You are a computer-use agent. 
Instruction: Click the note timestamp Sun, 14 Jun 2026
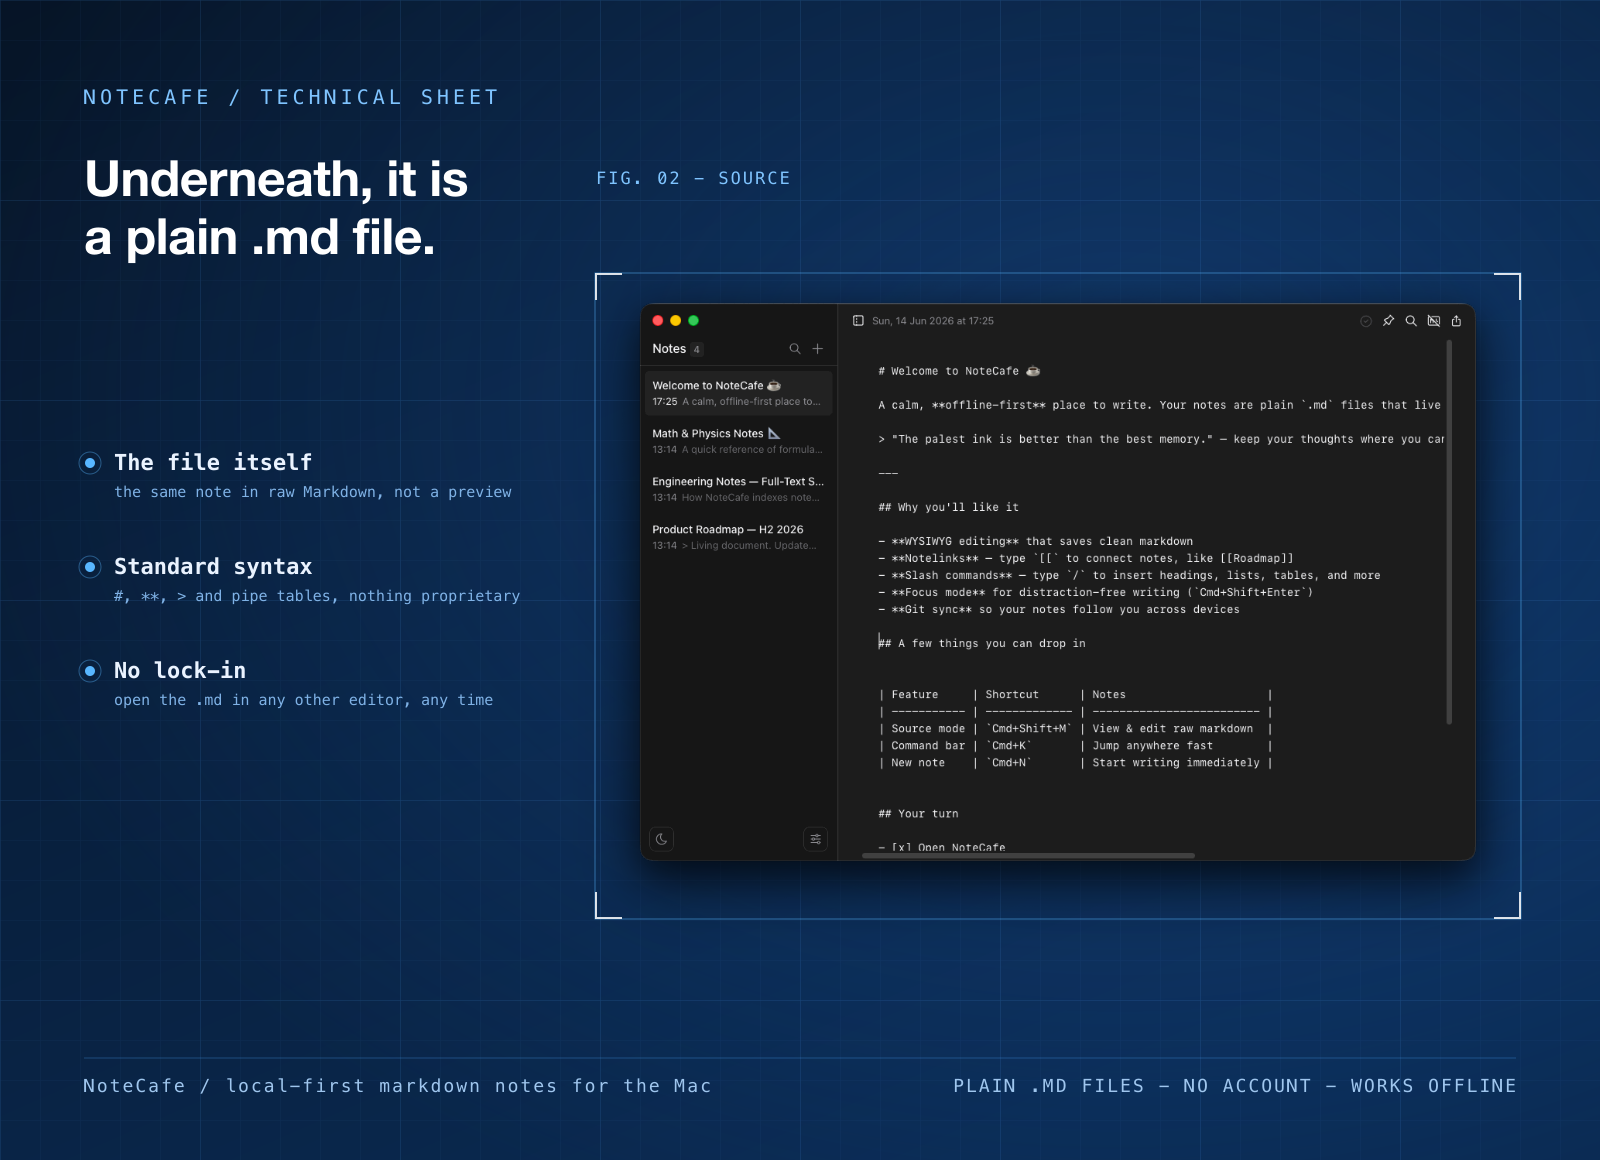pyautogui.click(x=933, y=321)
